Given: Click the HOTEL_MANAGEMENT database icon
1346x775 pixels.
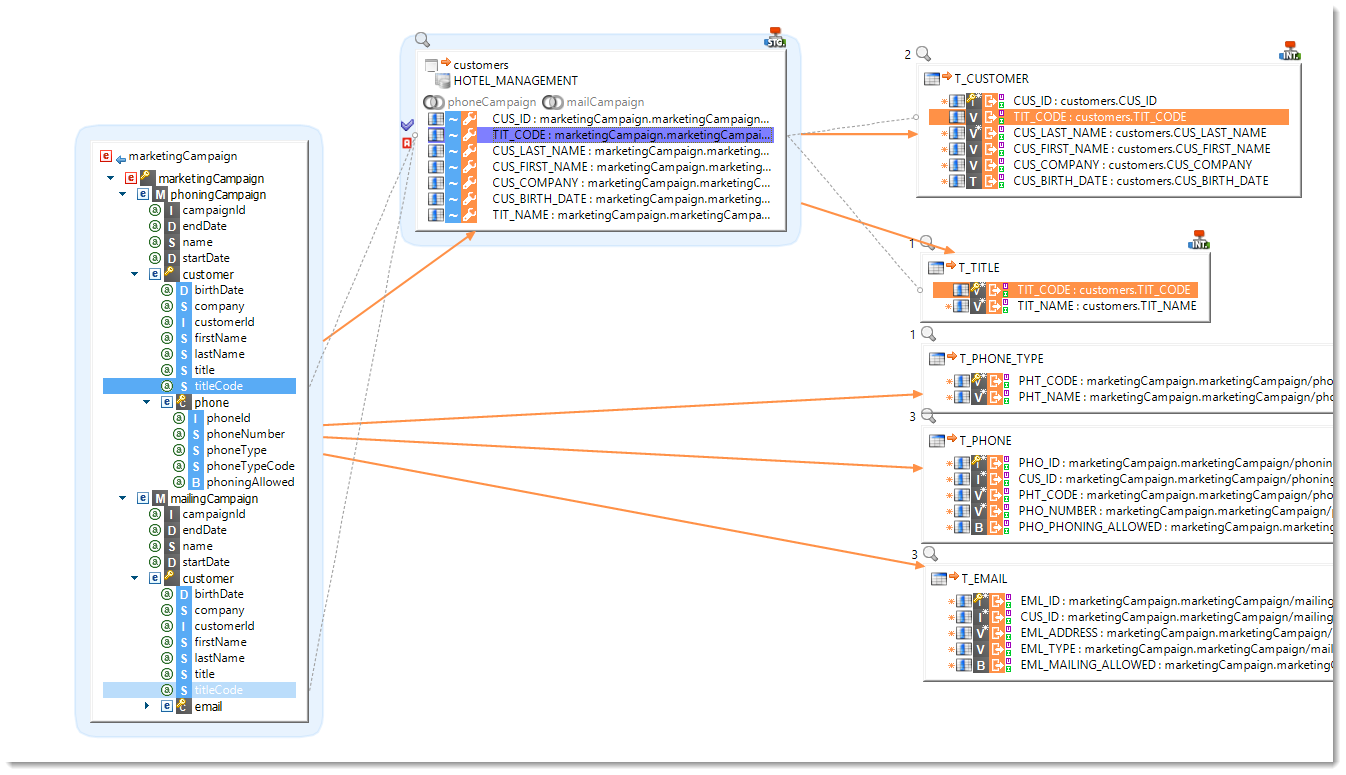Looking at the screenshot, I should tap(443, 81).
